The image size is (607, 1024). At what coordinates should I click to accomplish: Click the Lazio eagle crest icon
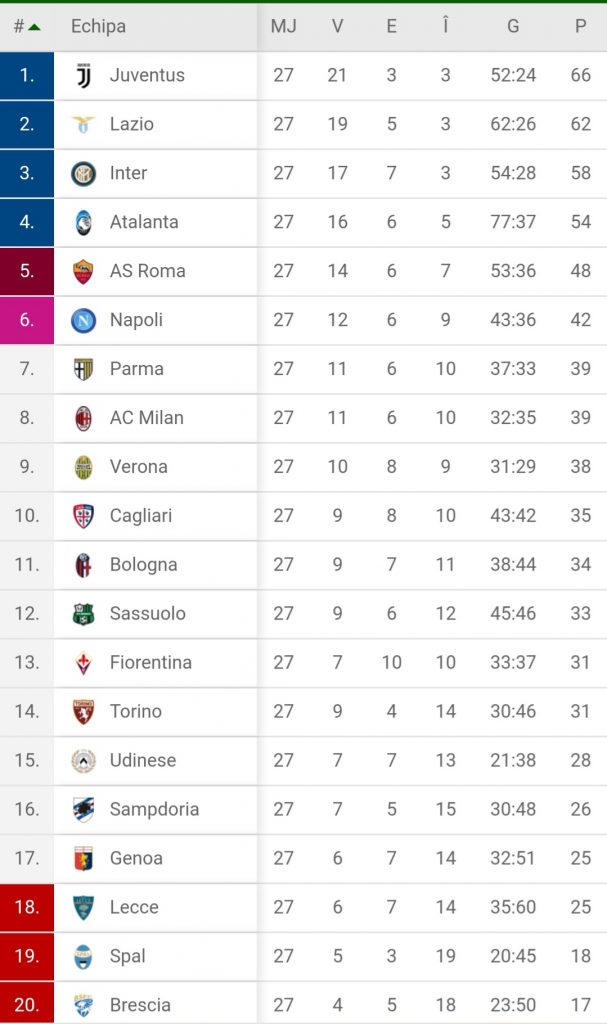83,124
